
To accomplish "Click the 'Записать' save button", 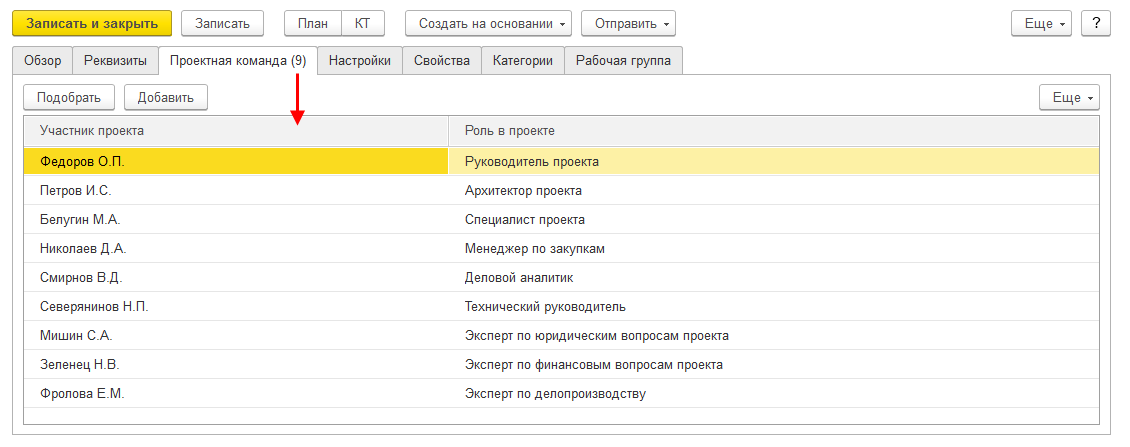I will [x=222, y=23].
